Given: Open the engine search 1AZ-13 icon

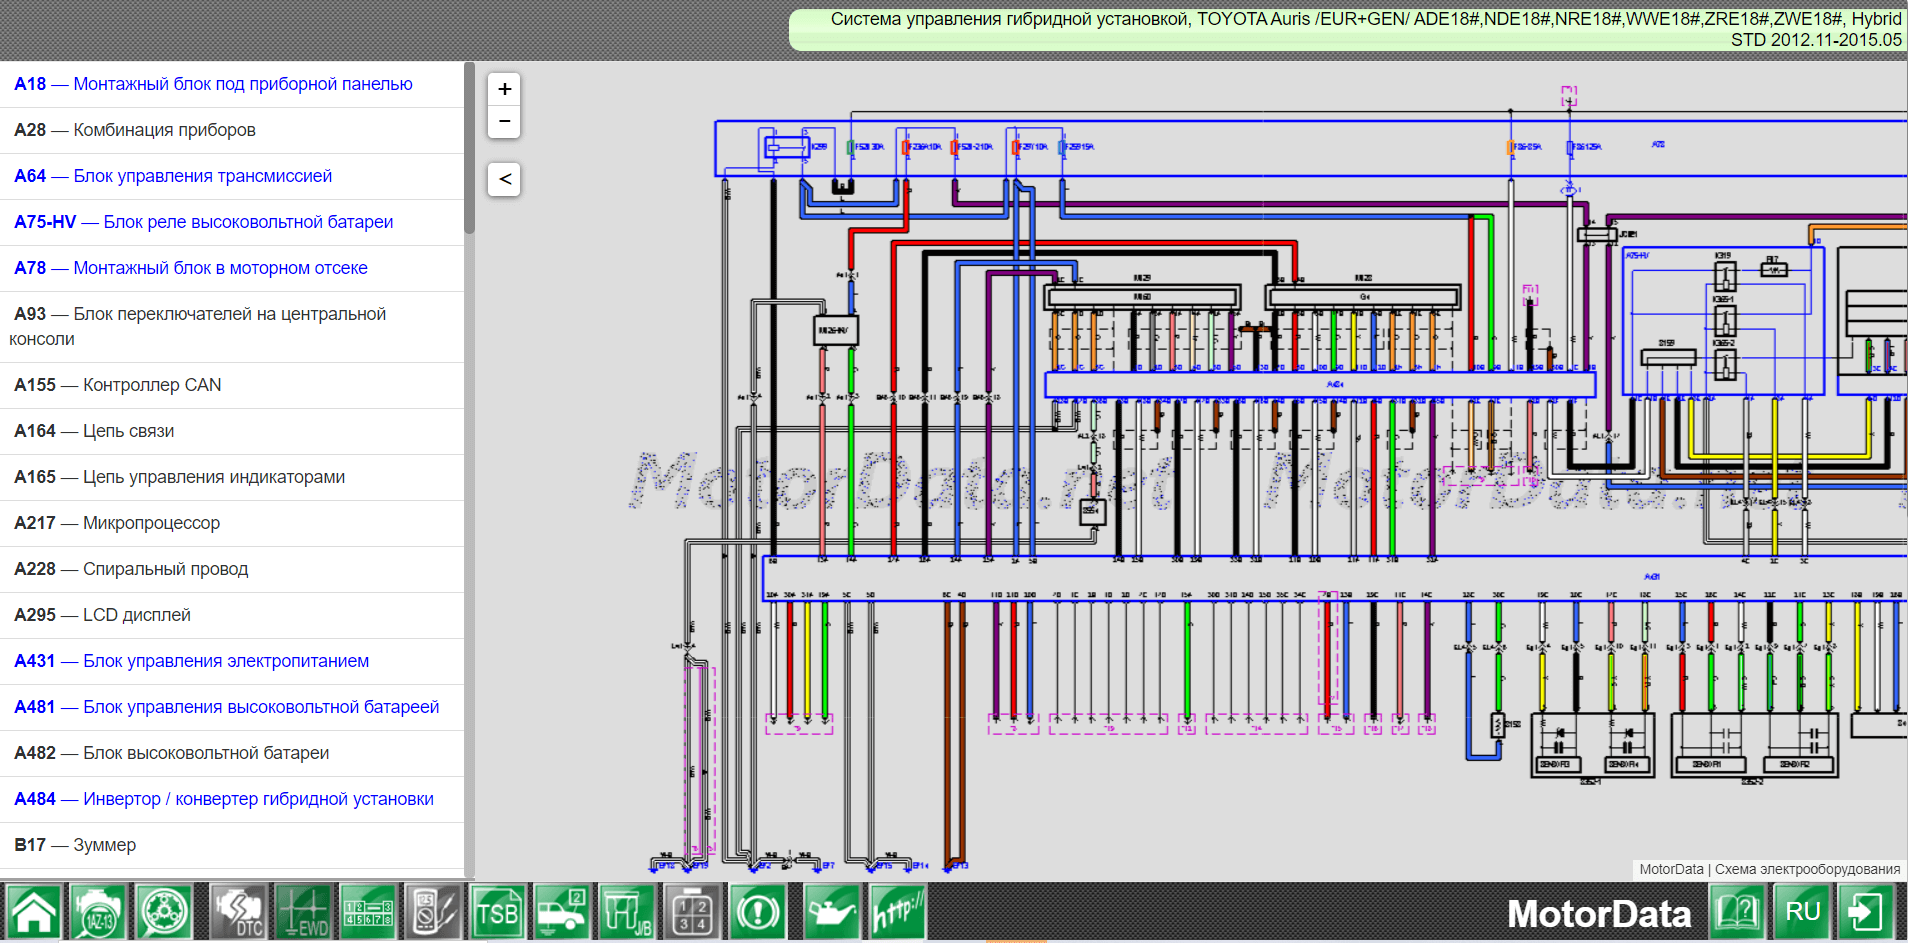Looking at the screenshot, I should [98, 912].
